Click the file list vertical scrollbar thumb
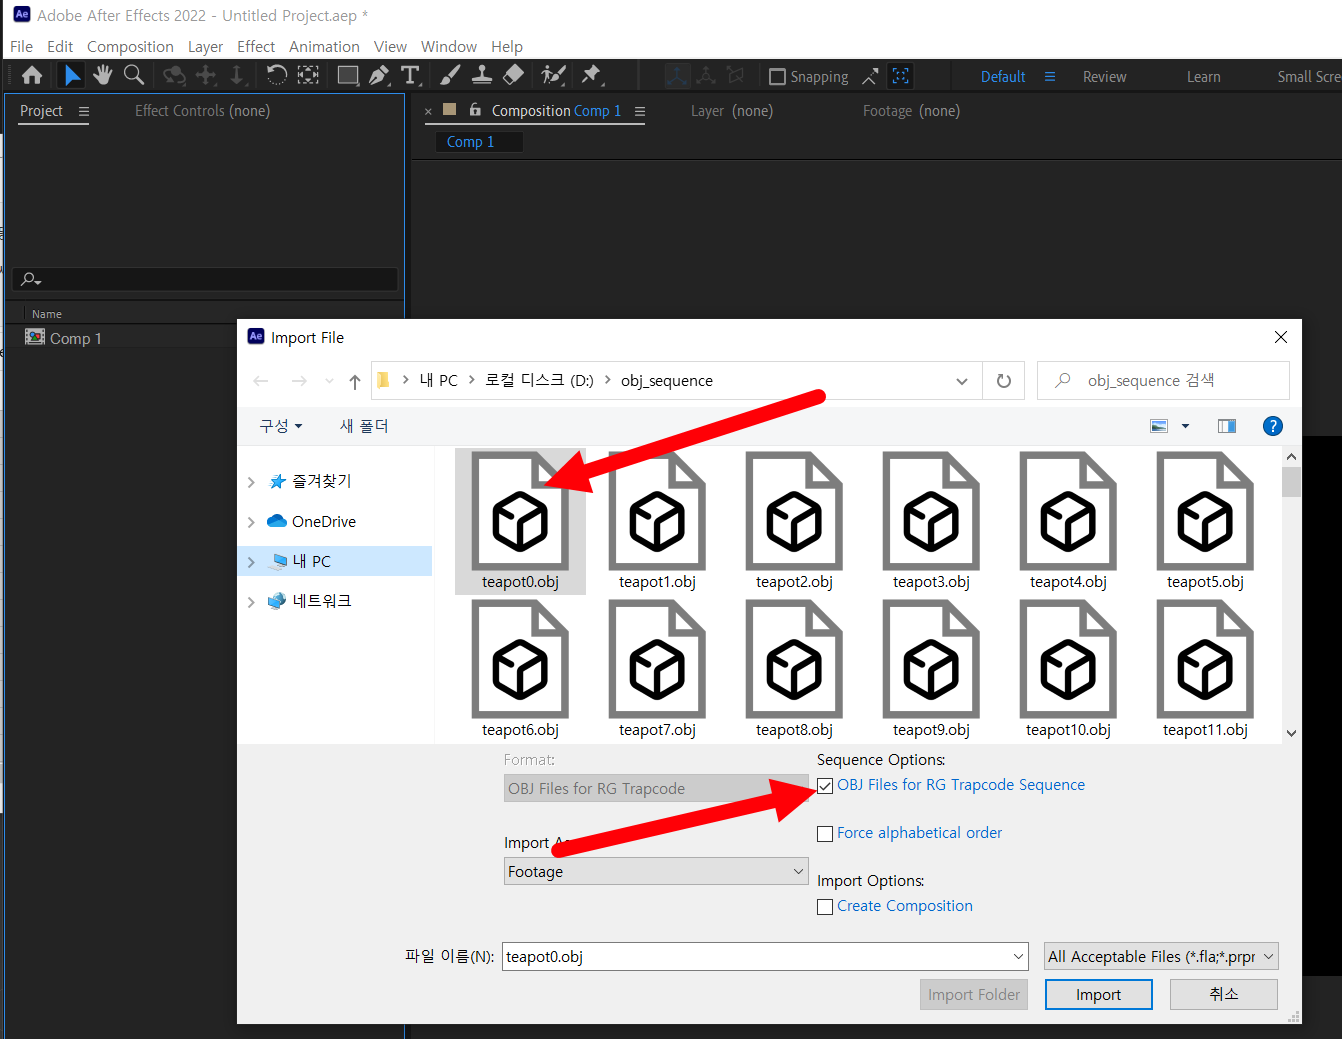The image size is (1342, 1039). tap(1291, 482)
